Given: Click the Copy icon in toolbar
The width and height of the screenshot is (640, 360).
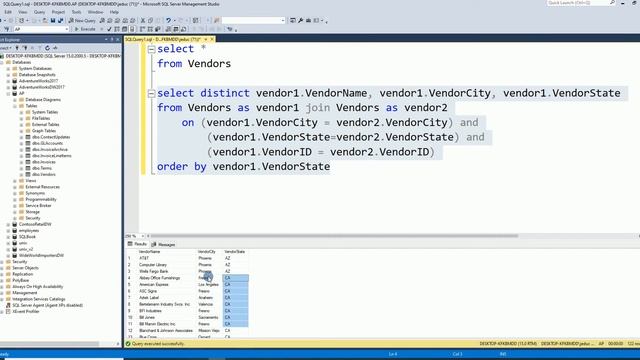Looking at the screenshot, I should coord(150,20).
